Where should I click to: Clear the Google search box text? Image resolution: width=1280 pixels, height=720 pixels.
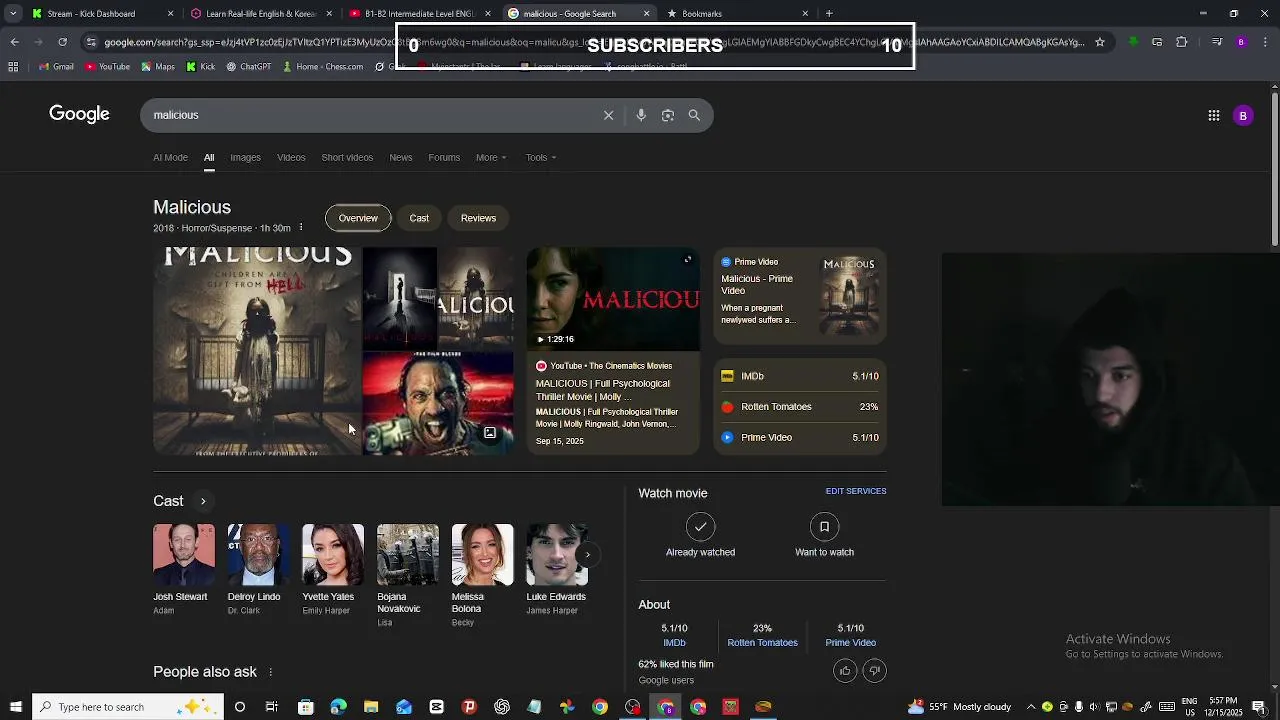pyautogui.click(x=608, y=115)
